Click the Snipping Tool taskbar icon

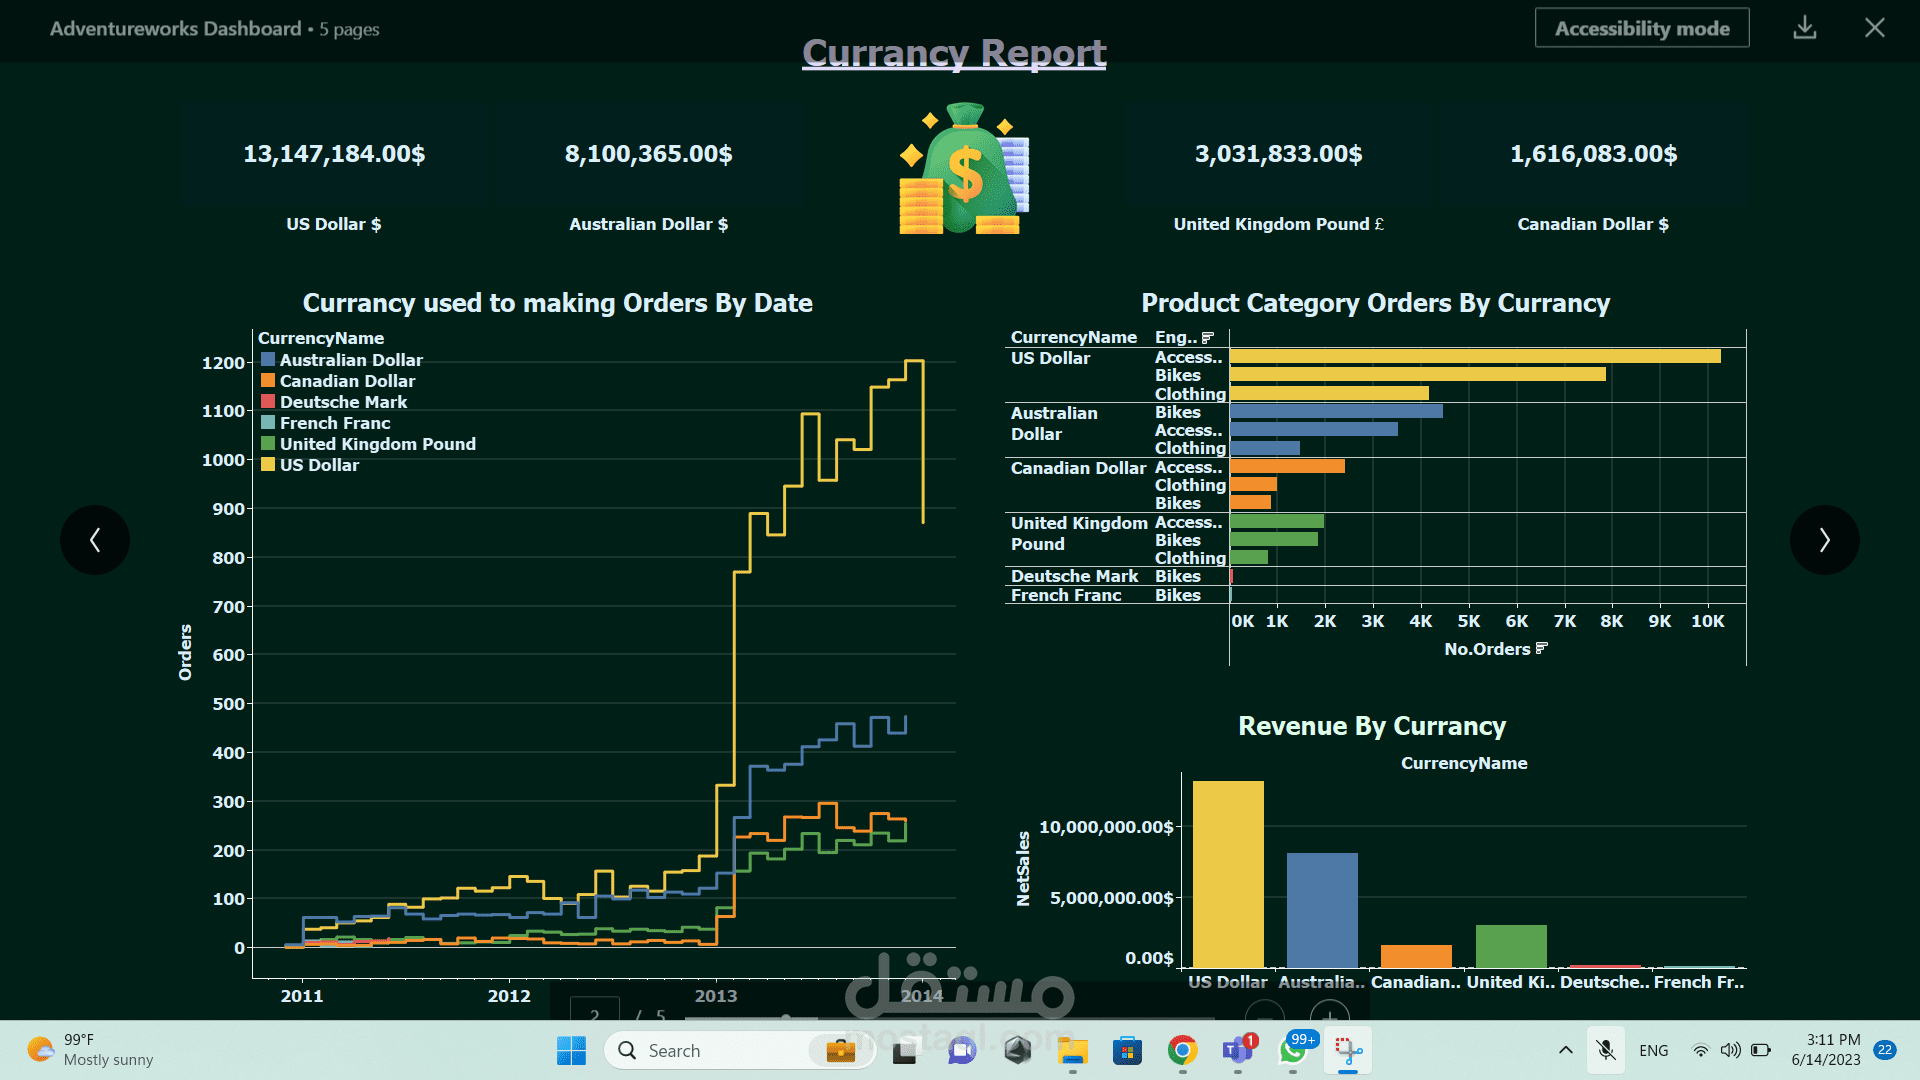point(1348,1050)
